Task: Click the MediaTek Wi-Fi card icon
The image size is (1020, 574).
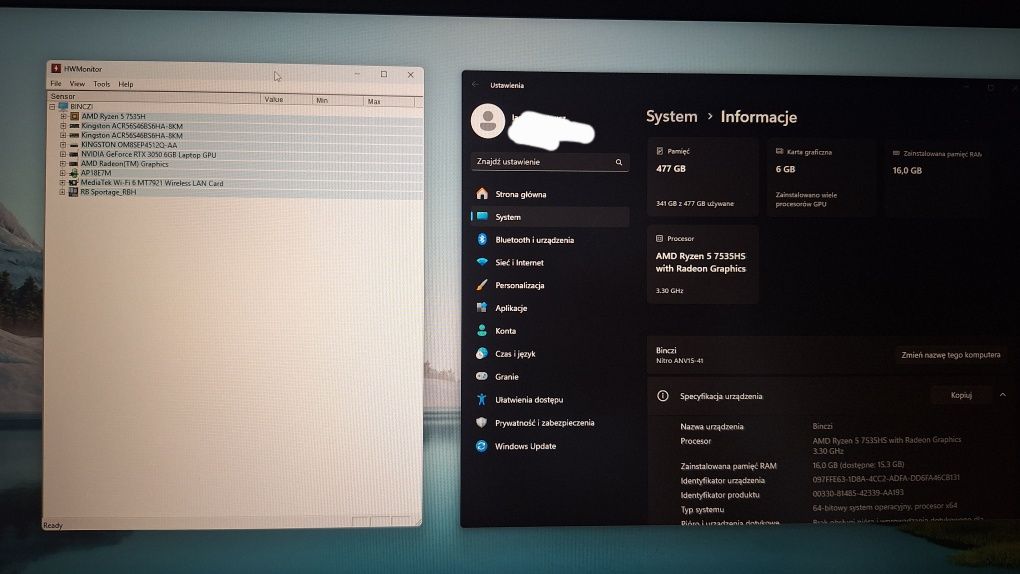Action: (74, 183)
